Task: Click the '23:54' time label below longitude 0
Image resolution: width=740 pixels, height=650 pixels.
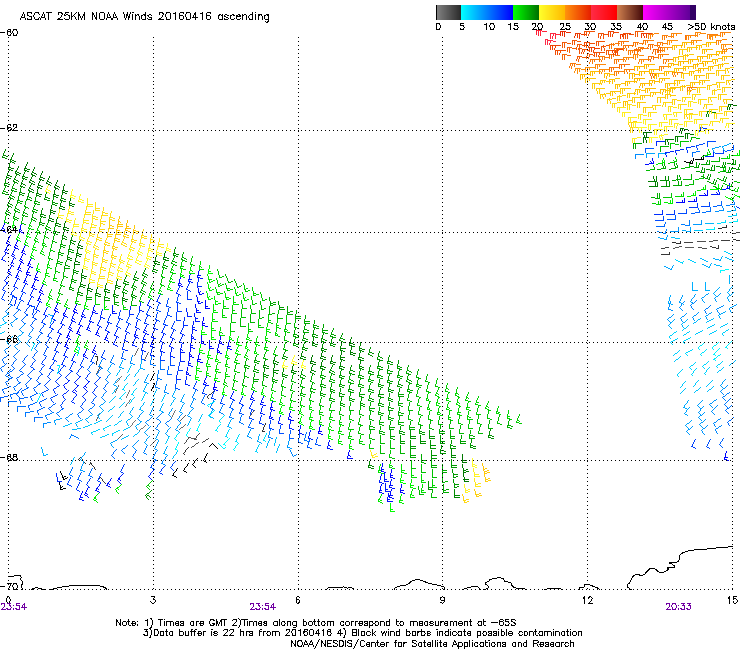Action: pos(13,607)
